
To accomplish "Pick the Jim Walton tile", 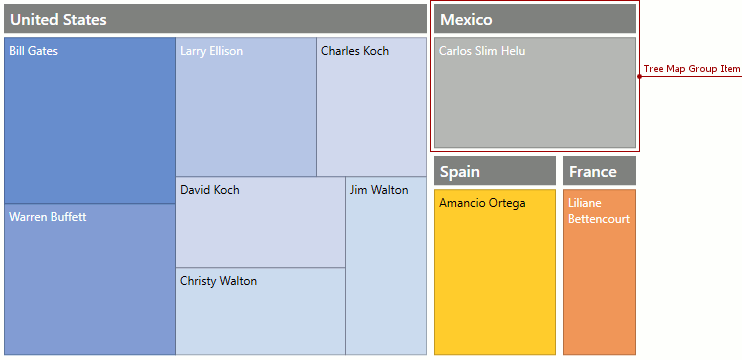I will coord(386,265).
